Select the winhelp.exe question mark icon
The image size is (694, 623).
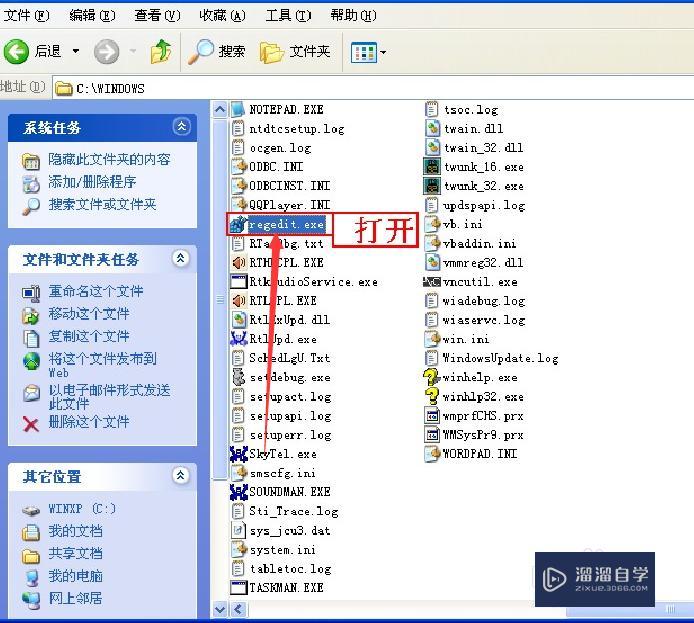(x=431, y=377)
